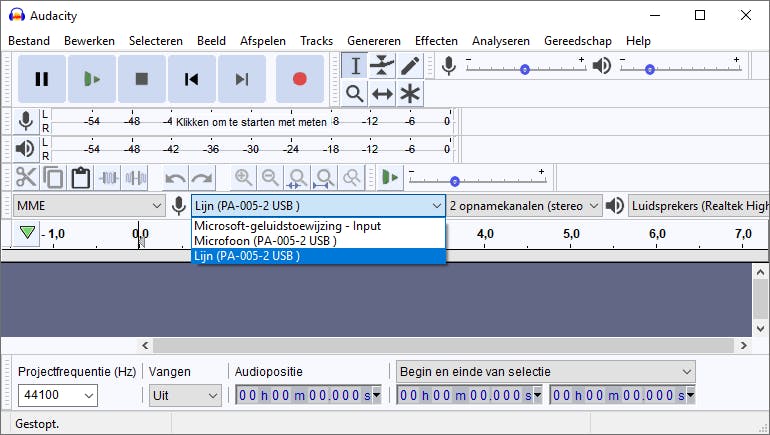Open the Tracks menu
Image resolution: width=770 pixels, height=435 pixels.
click(316, 41)
